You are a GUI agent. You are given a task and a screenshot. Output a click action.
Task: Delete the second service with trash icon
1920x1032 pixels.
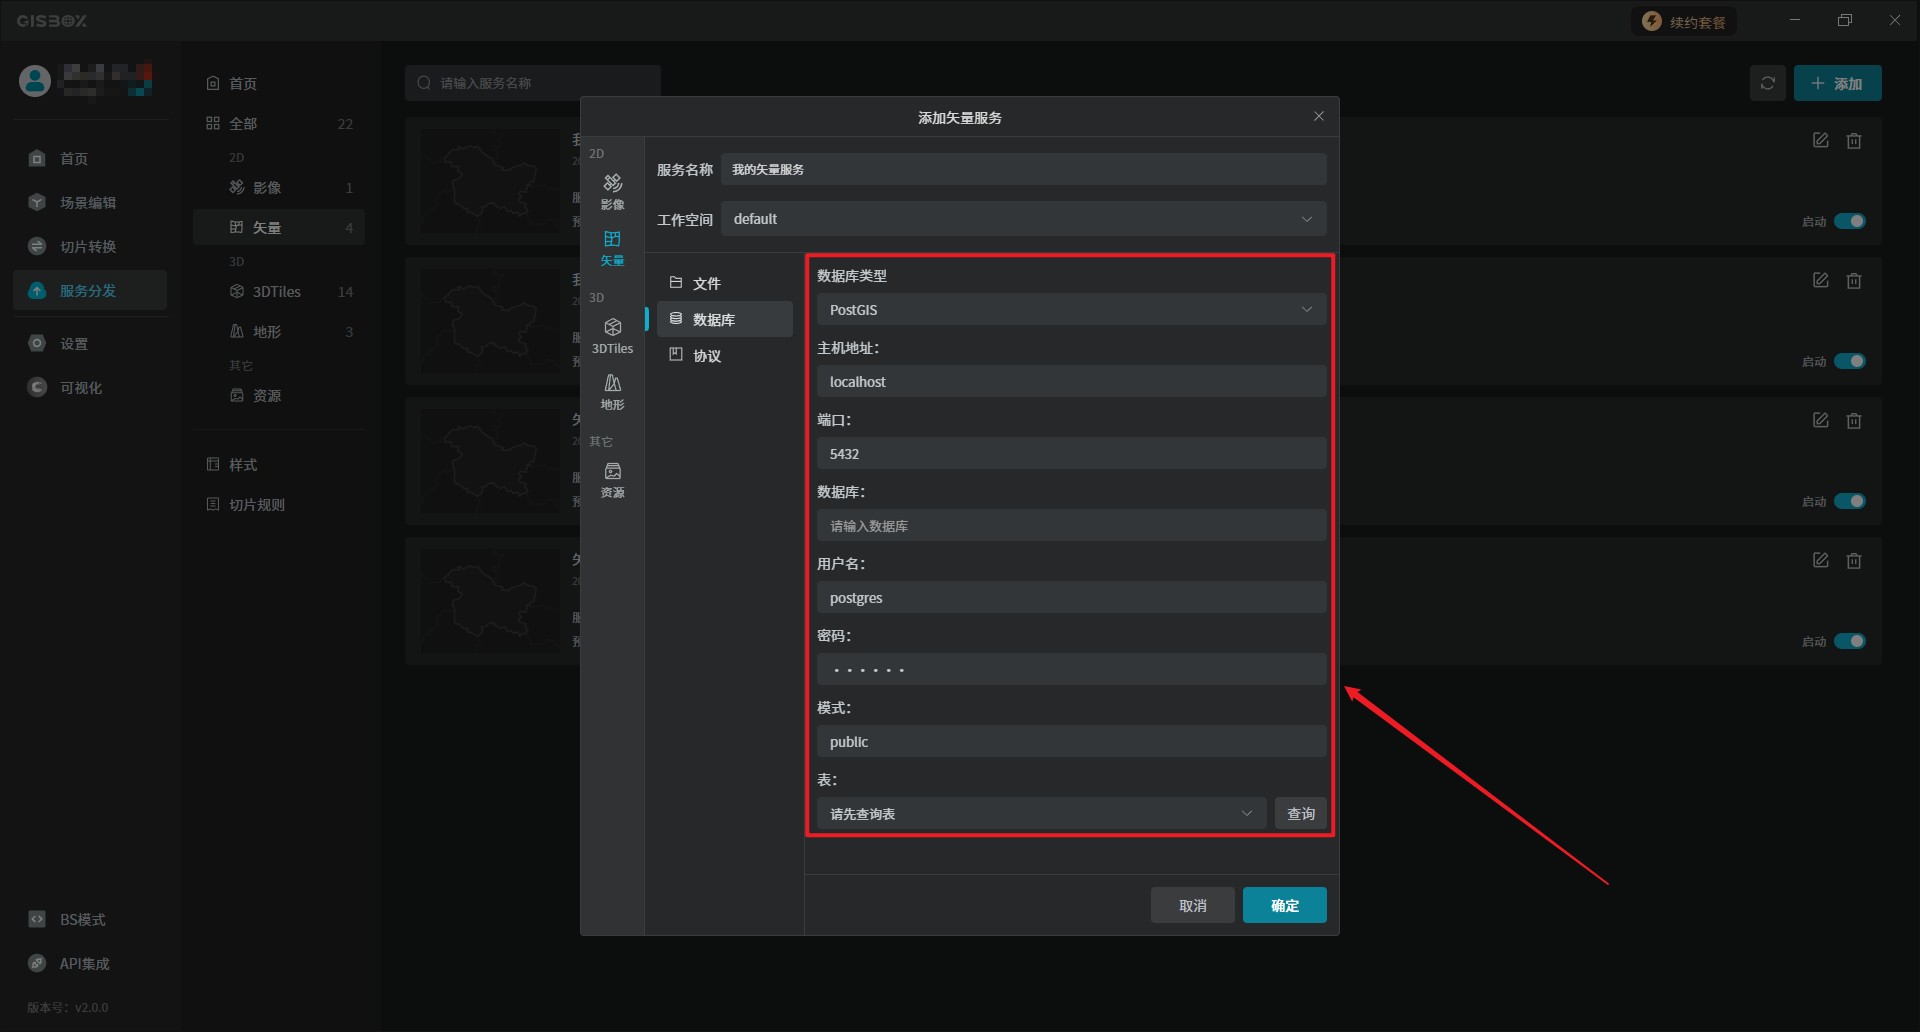coord(1853,281)
